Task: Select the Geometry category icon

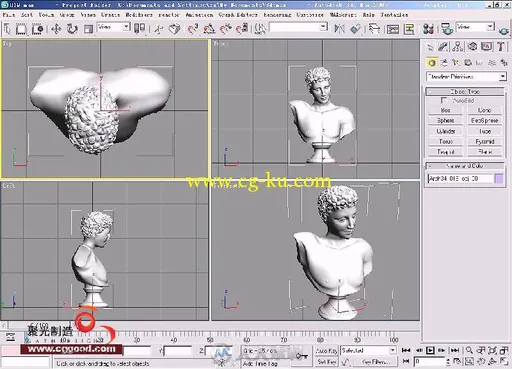Action: coord(432,63)
